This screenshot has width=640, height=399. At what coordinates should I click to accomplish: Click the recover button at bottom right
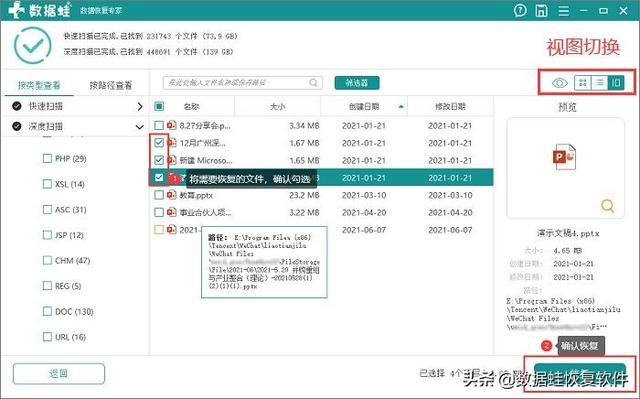click(580, 375)
